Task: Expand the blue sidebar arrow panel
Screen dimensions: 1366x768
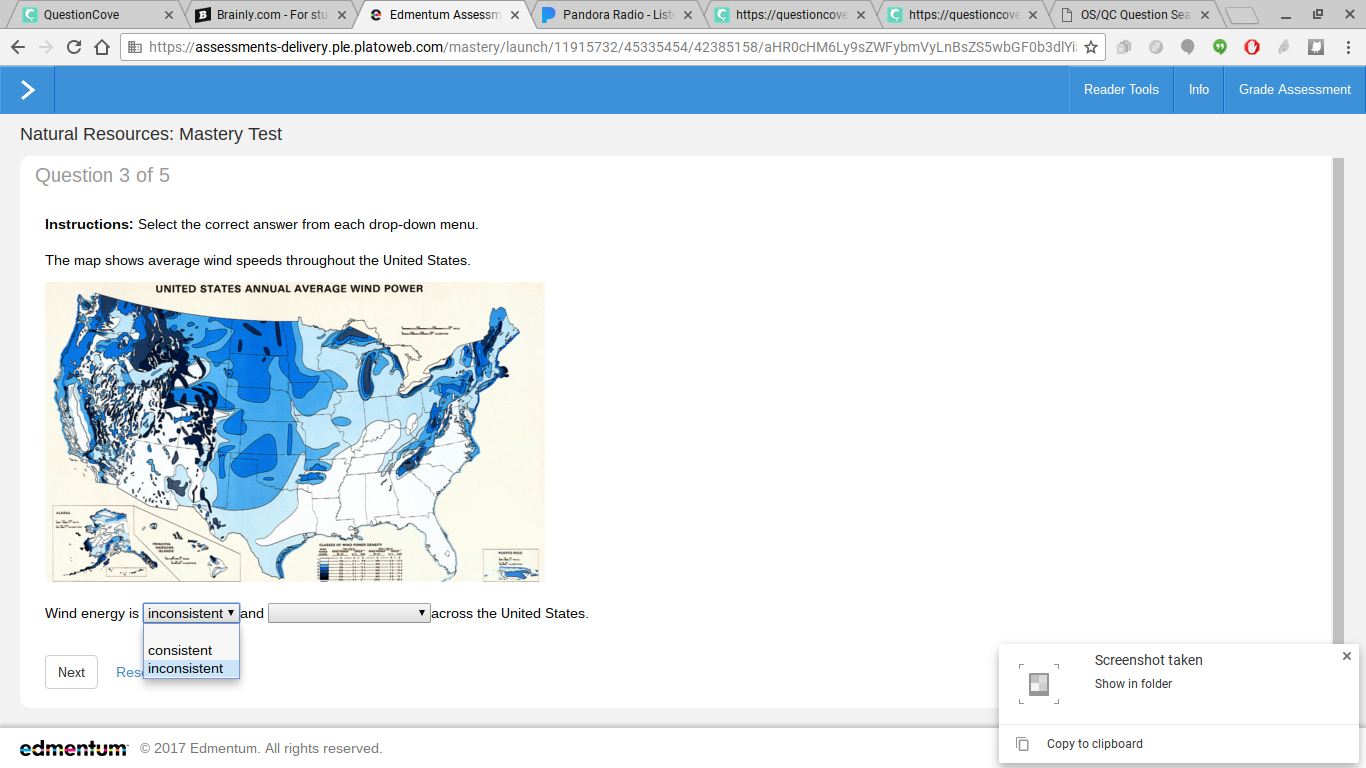Action: coord(27,90)
